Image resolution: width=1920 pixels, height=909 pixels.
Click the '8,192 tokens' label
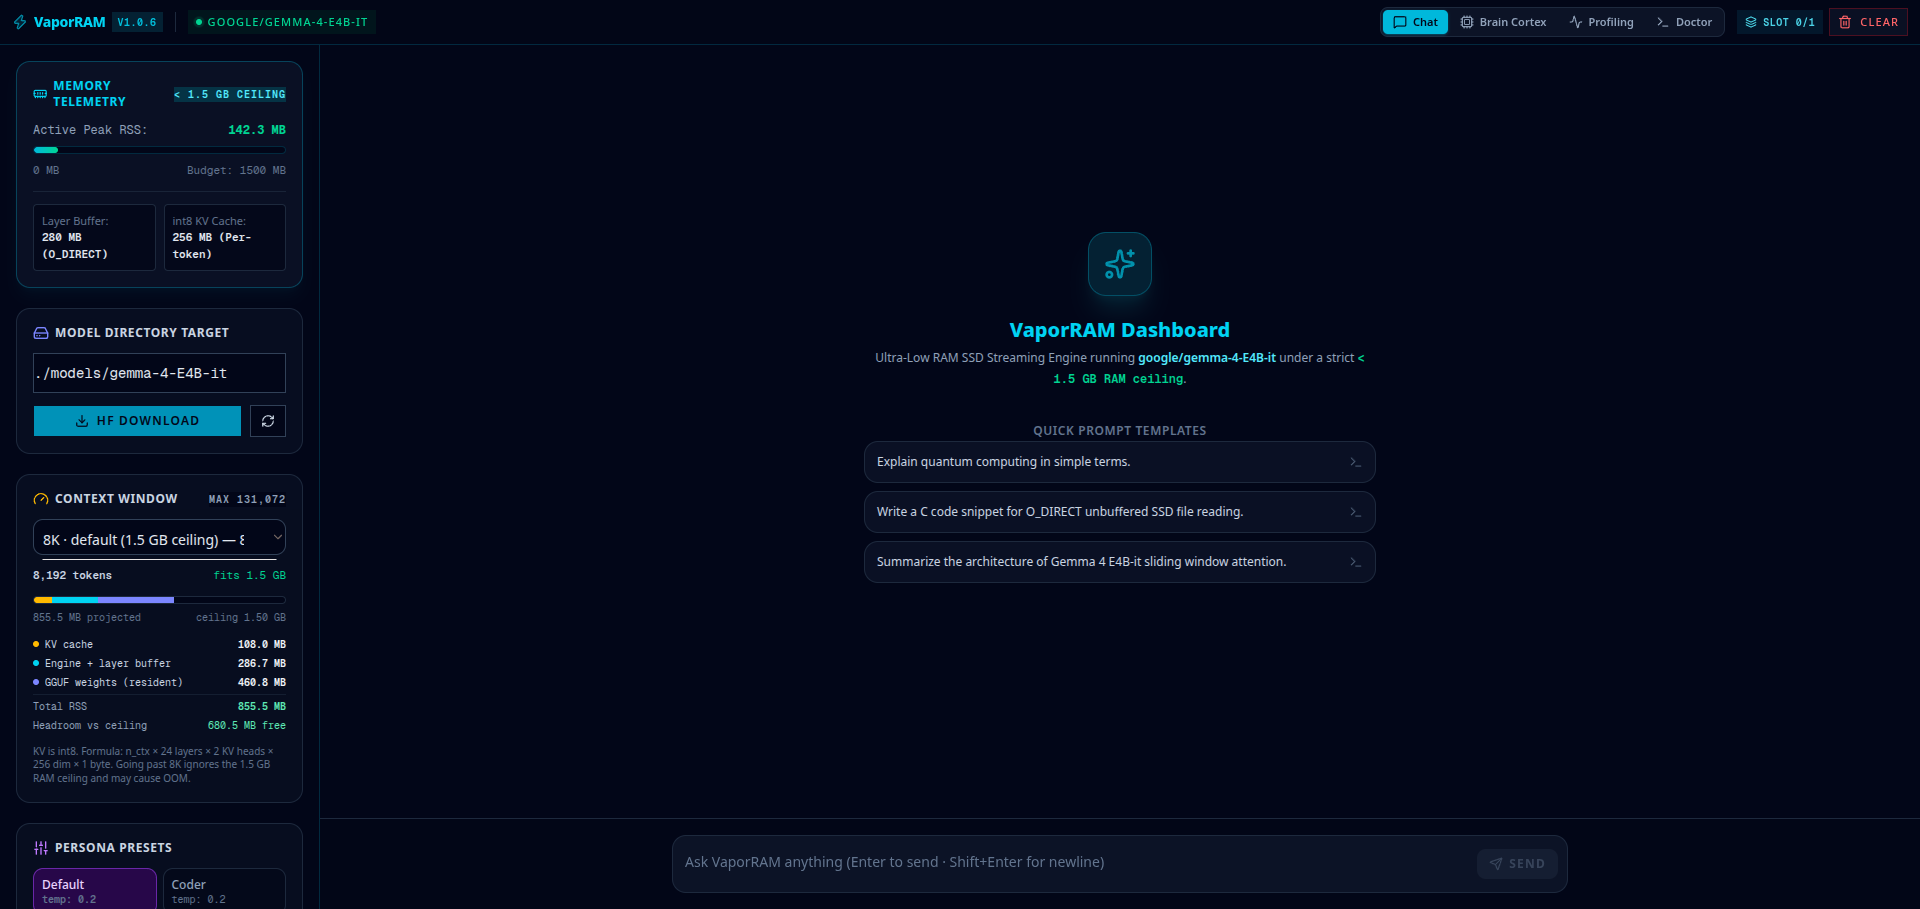pyautogui.click(x=72, y=576)
